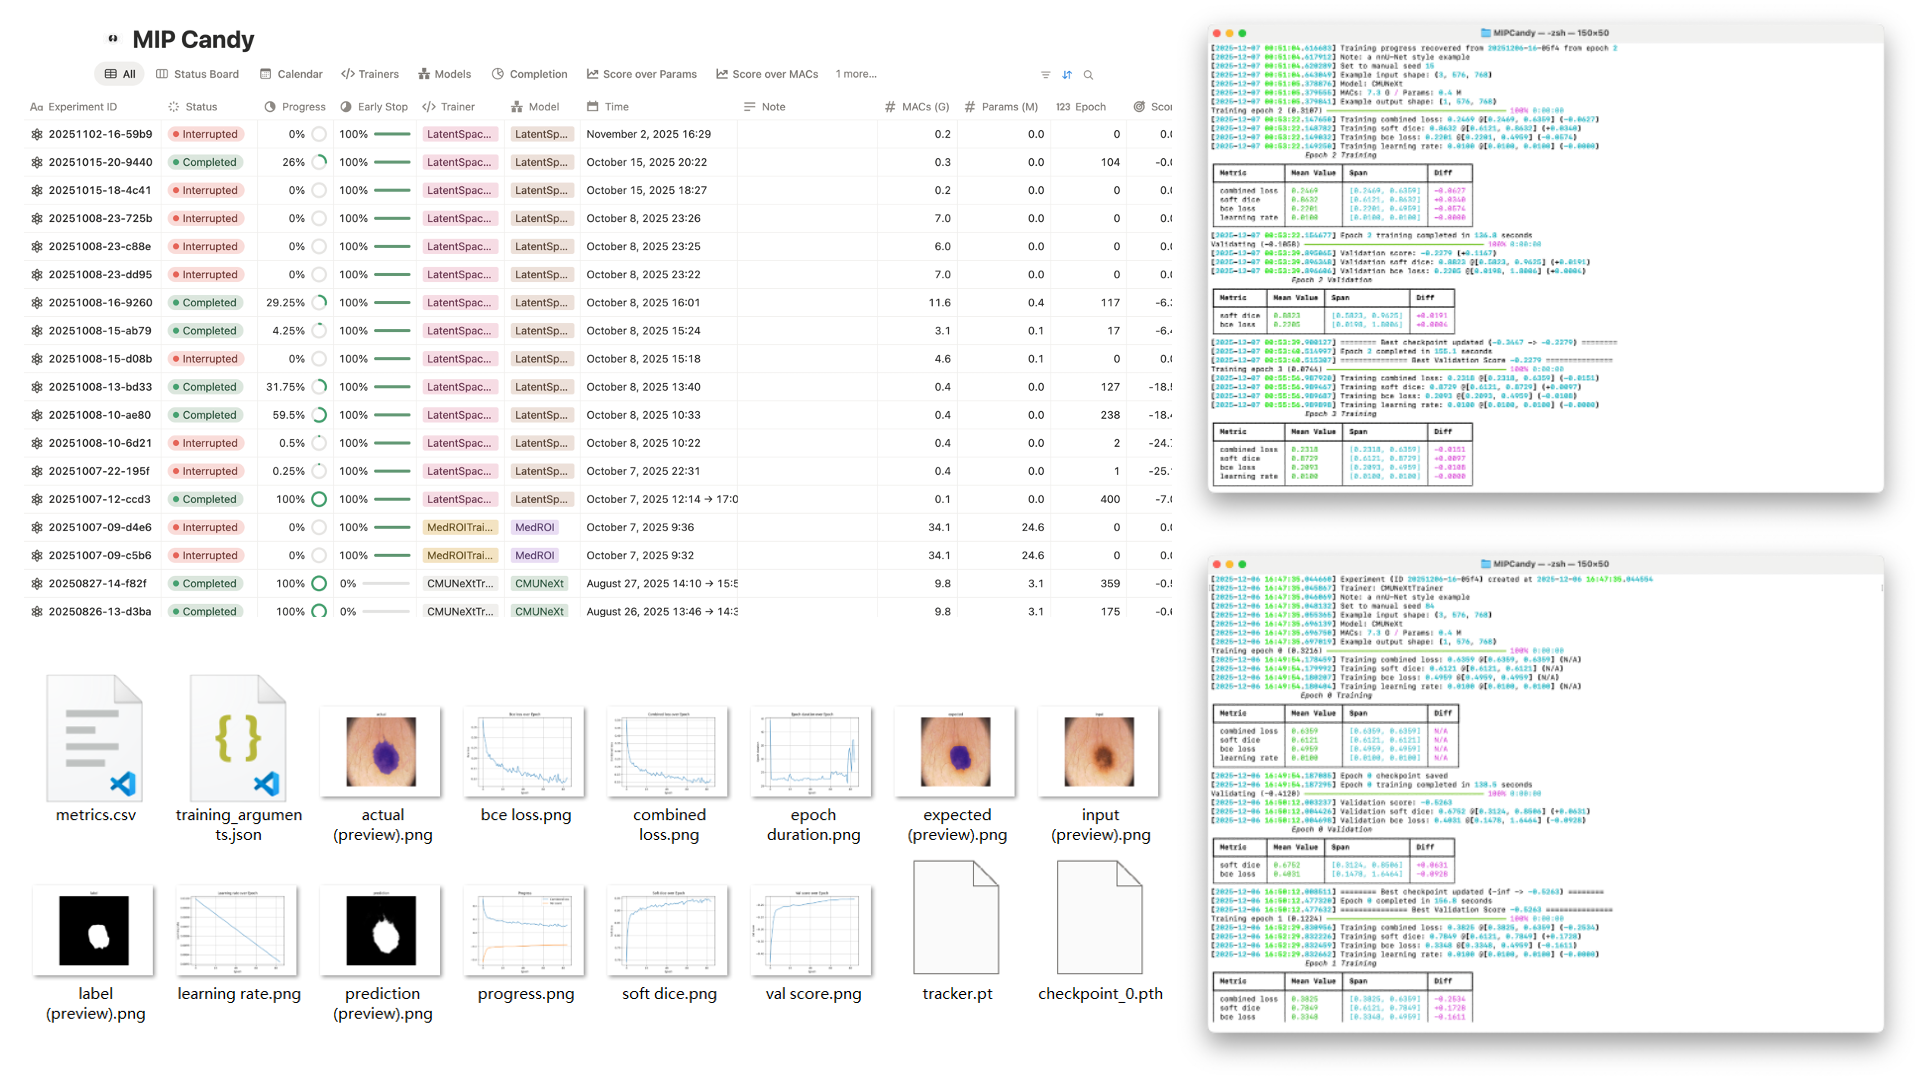
Task: Open the '1 more...' views dropdown
Action: tap(856, 73)
